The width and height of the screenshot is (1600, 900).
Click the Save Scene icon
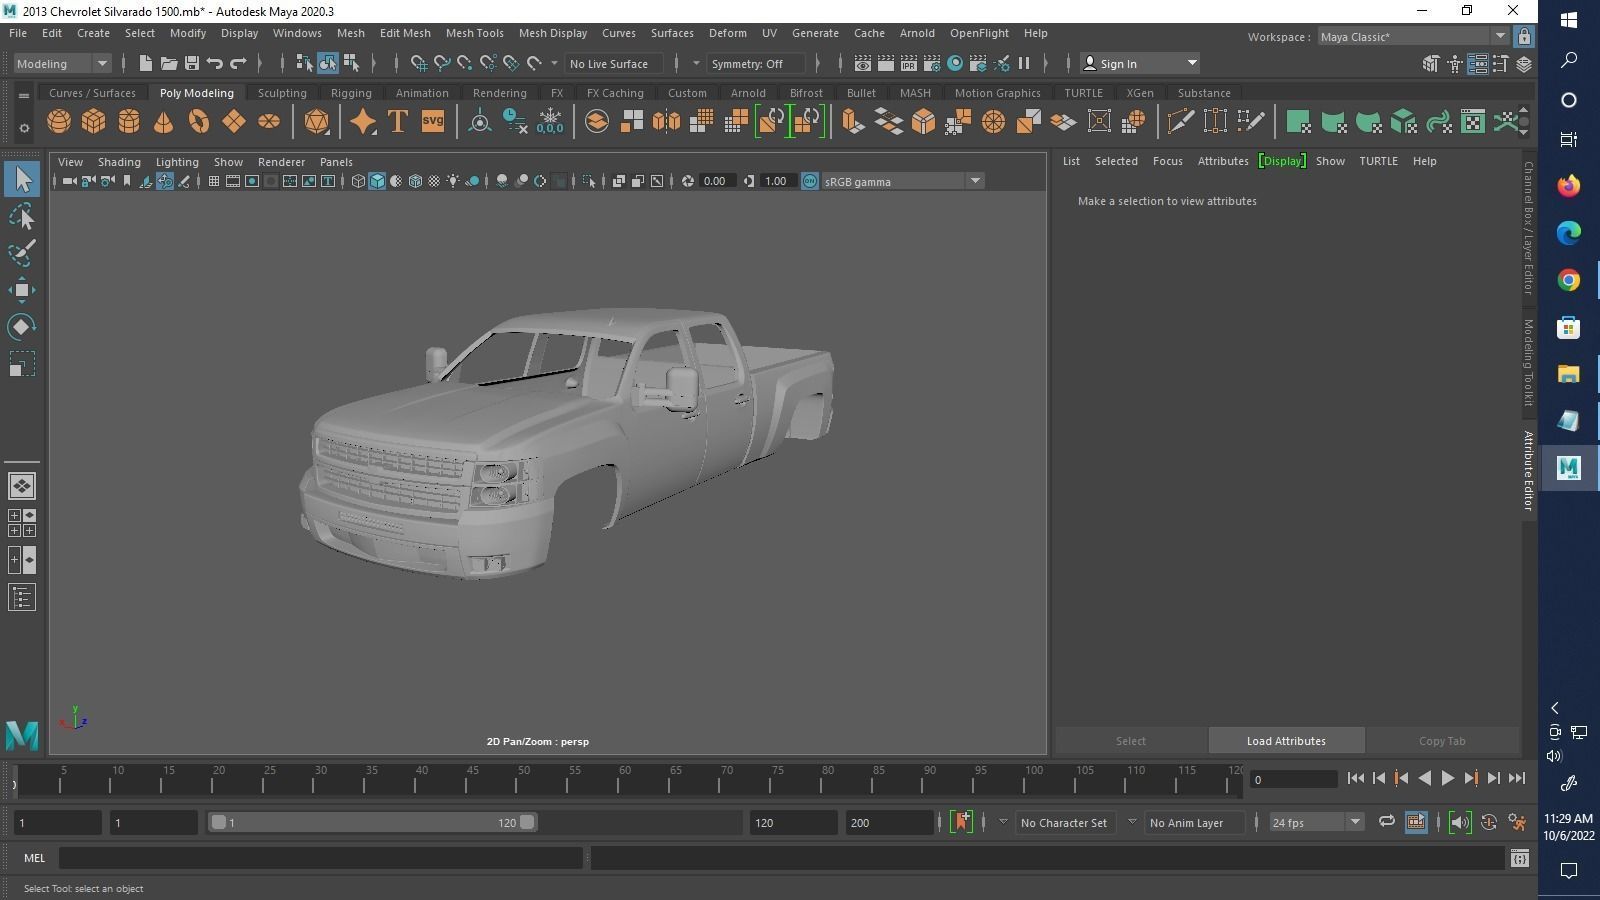point(191,63)
